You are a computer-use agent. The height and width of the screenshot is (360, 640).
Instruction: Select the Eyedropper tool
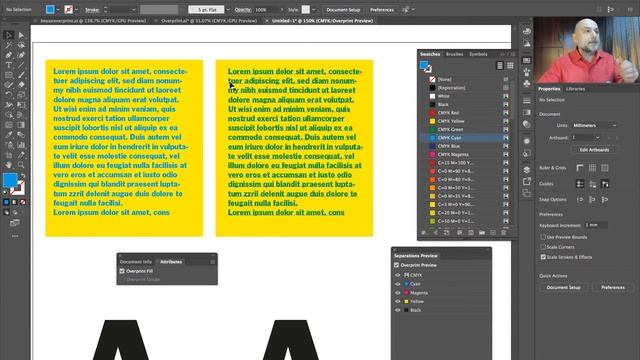click(9, 135)
